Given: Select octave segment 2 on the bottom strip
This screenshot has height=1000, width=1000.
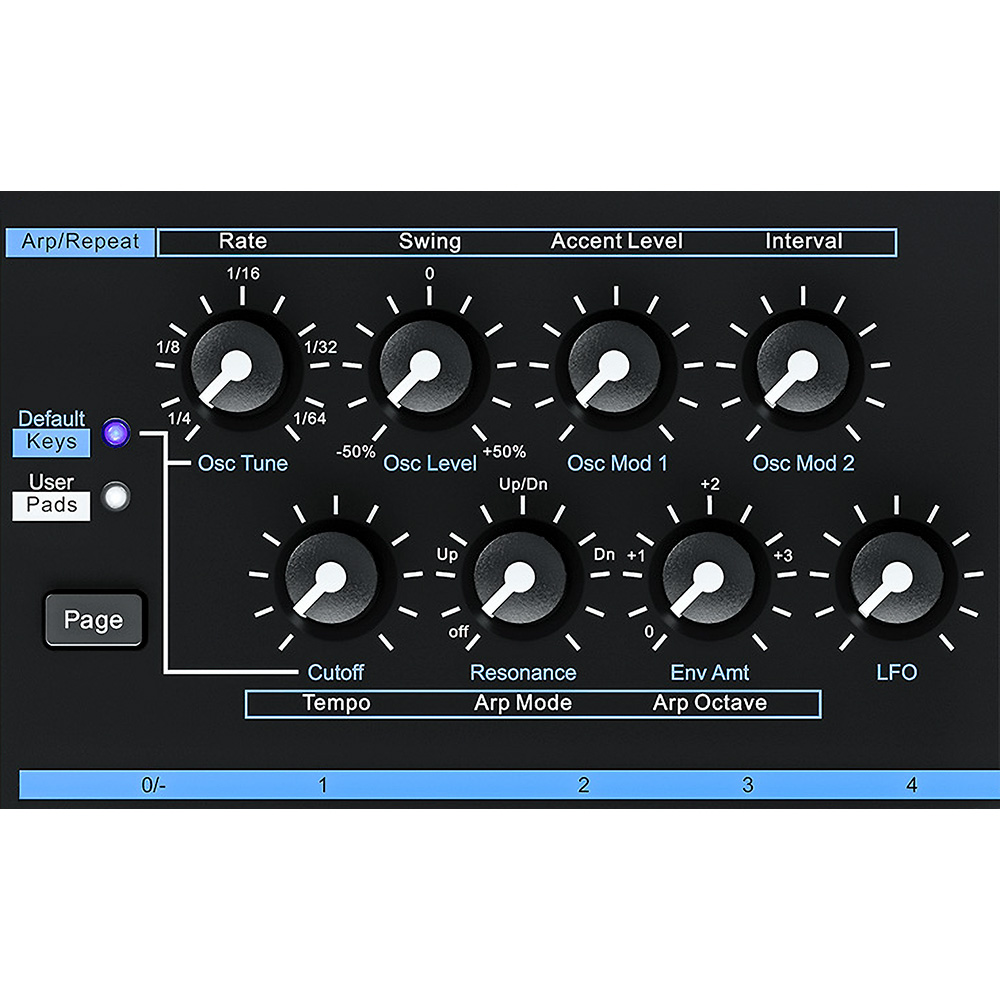Looking at the screenshot, I should tap(583, 785).
